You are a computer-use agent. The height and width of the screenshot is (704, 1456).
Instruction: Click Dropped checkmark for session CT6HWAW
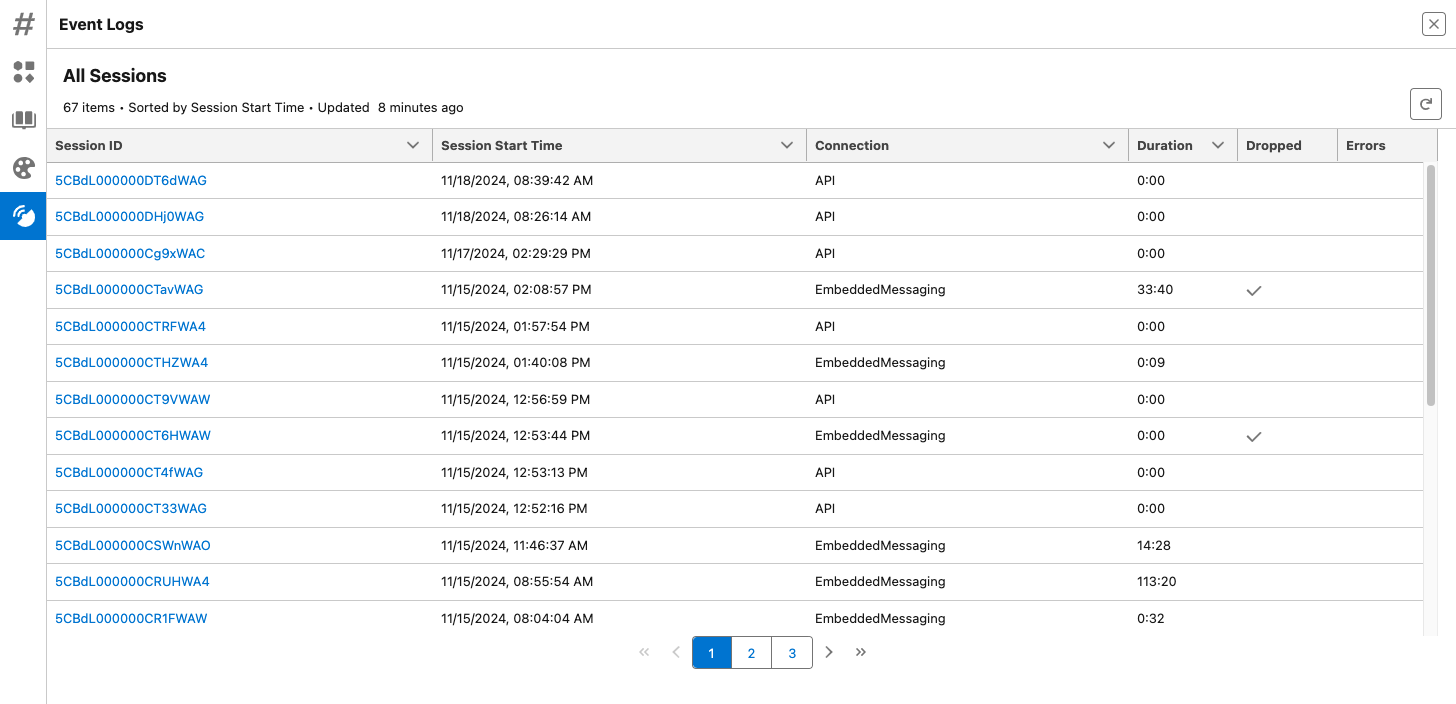point(1254,436)
